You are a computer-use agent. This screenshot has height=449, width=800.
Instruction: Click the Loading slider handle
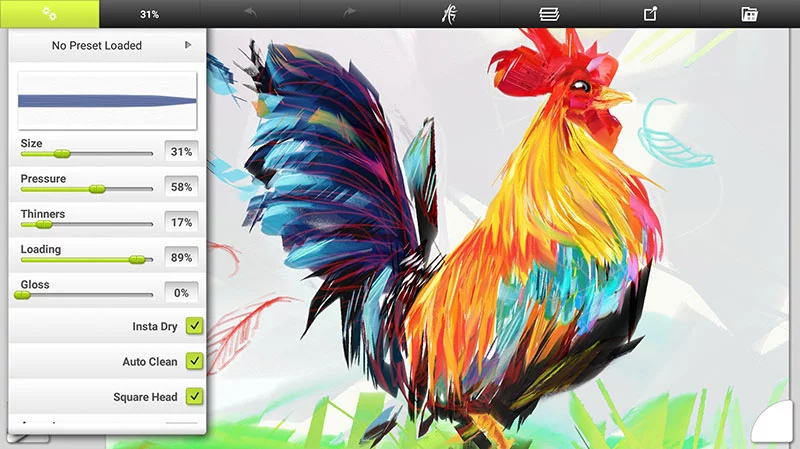pyautogui.click(x=137, y=259)
